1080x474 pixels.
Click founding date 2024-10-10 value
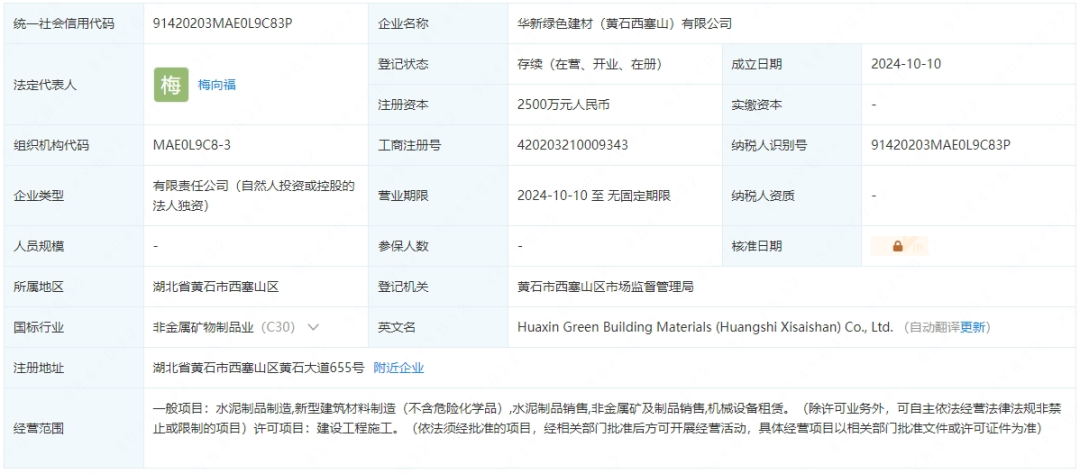[906, 64]
